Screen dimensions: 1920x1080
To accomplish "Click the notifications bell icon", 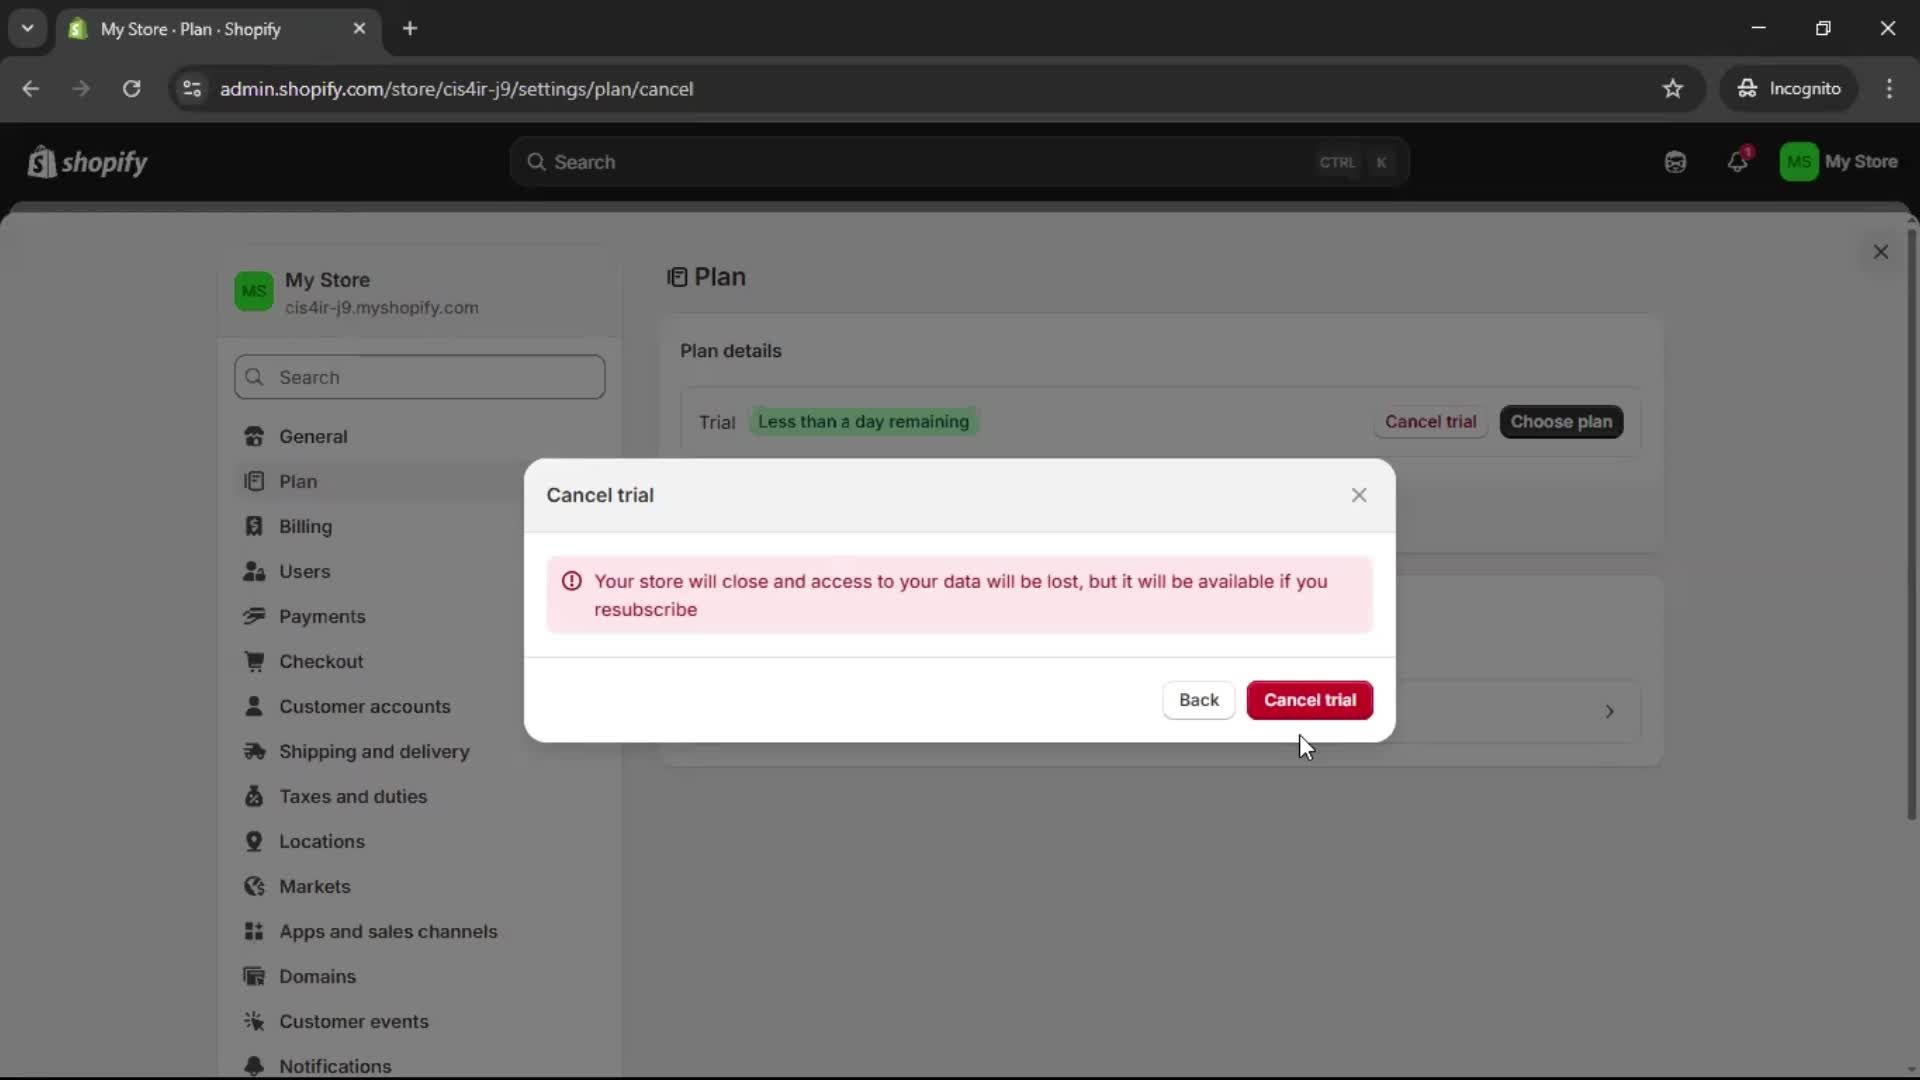I will 1737,162.
